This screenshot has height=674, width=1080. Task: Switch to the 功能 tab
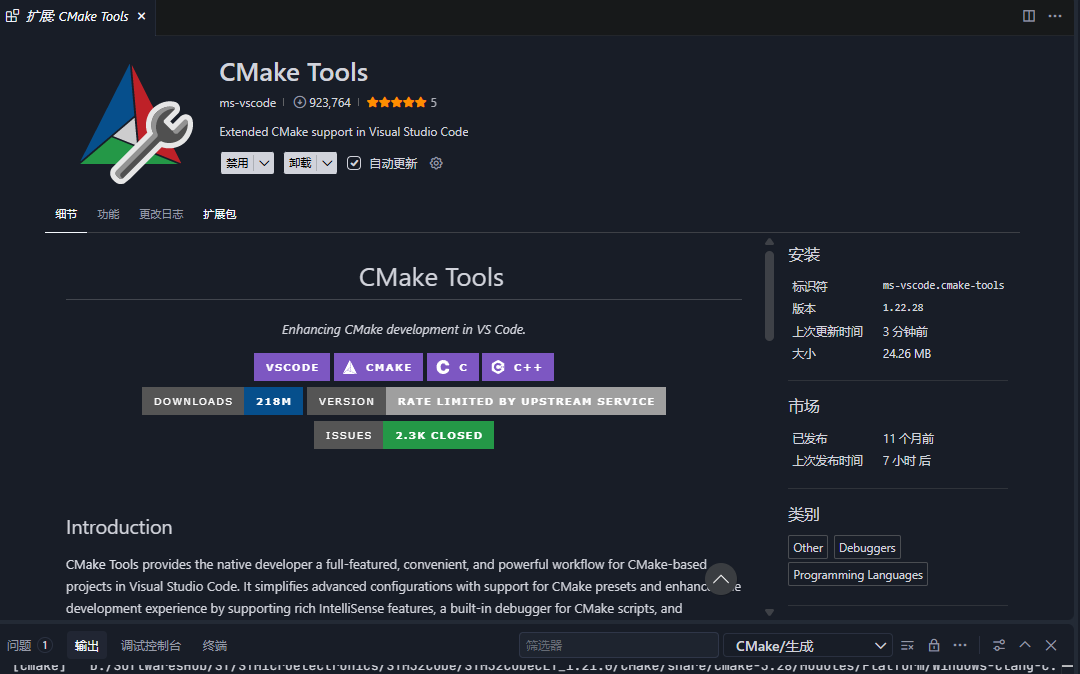tap(108, 214)
